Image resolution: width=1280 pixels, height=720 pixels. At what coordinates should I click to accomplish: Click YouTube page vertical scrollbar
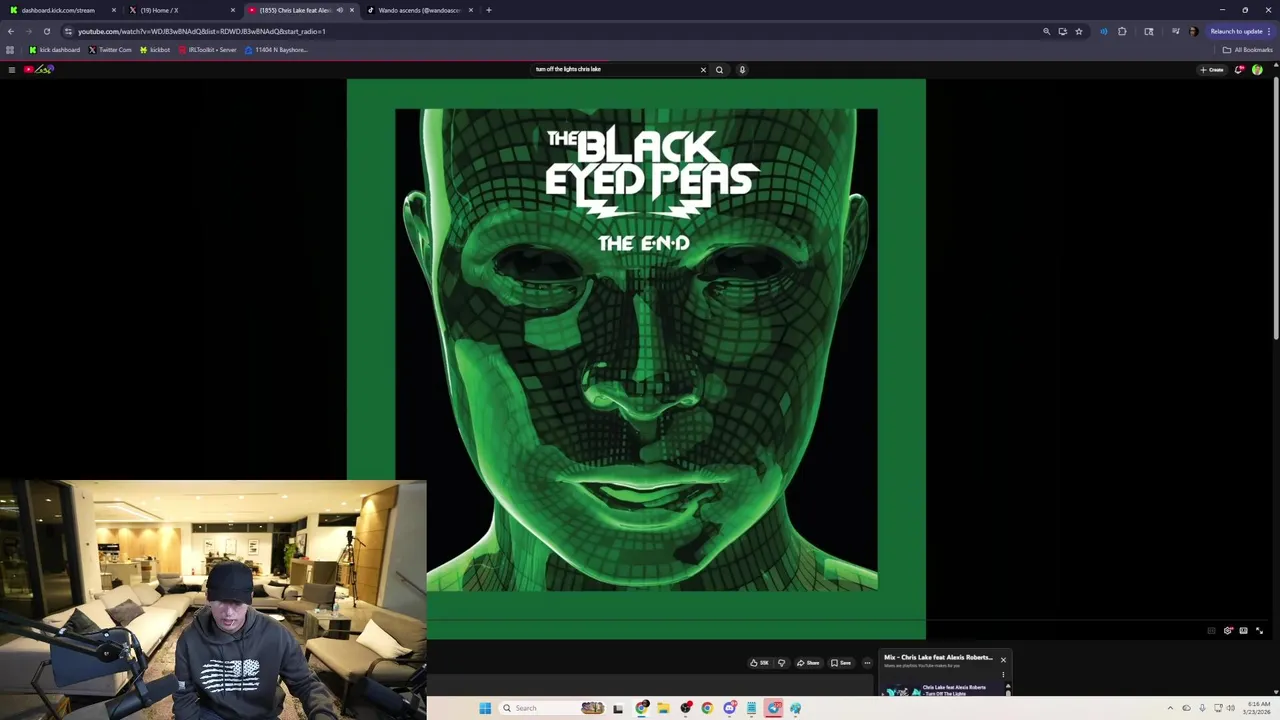1276,210
